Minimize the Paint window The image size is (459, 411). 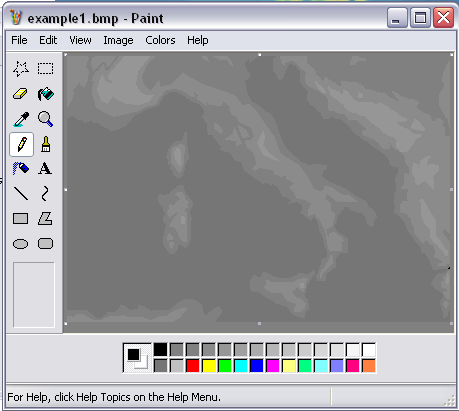(397, 18)
